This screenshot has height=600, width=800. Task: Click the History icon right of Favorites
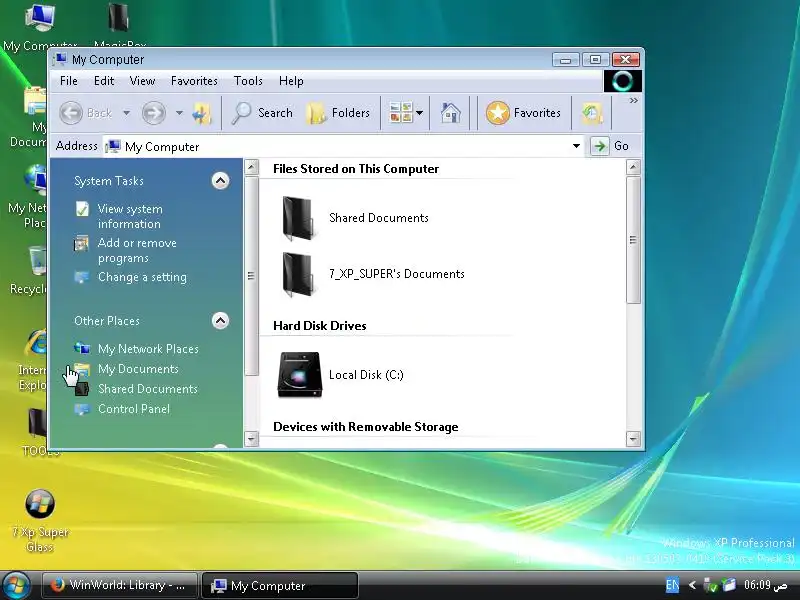click(x=592, y=113)
